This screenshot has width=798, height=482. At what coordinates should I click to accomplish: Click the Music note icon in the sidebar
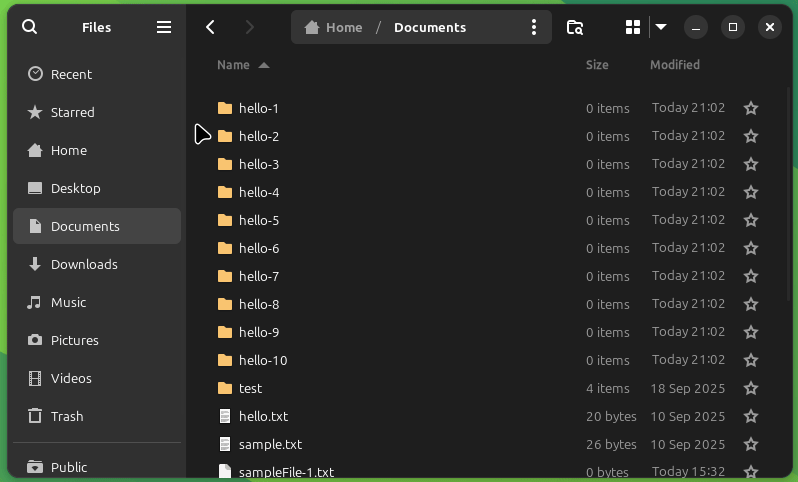click(36, 302)
